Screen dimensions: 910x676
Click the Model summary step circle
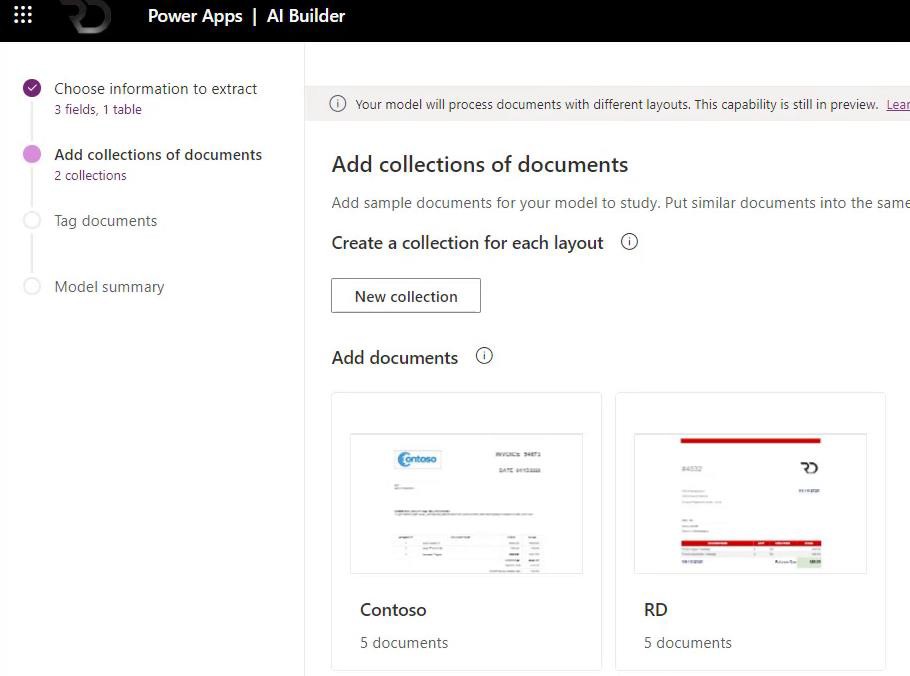pos(32,286)
